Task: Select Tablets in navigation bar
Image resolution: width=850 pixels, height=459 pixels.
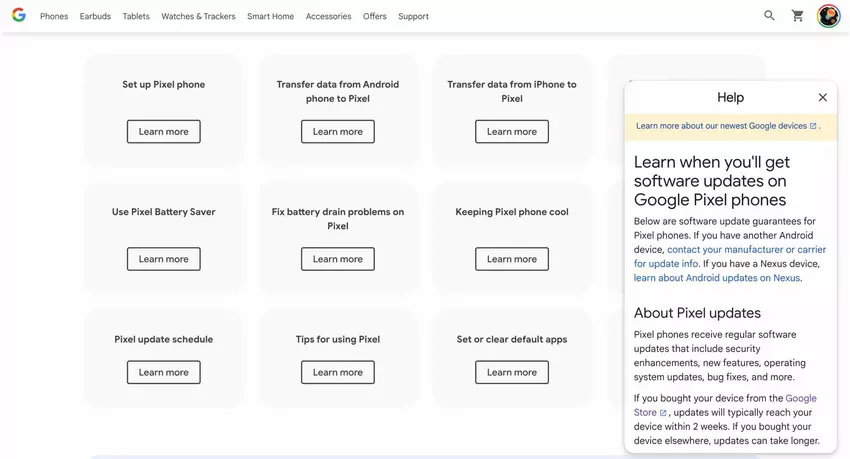Action: tap(136, 17)
